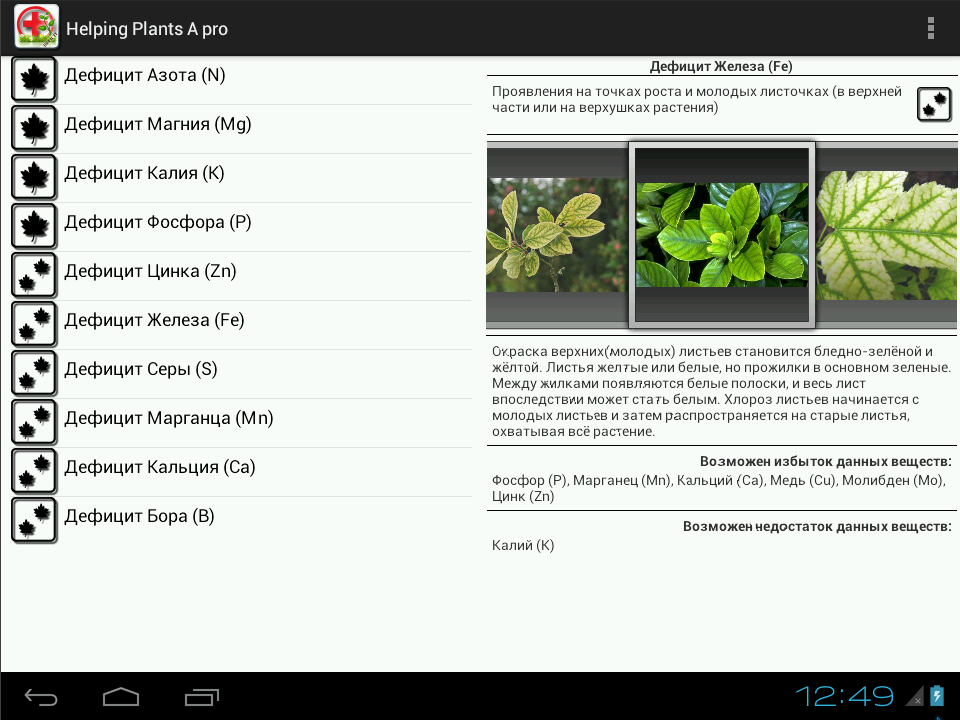View Дефицит Бора (B) entry
960x720 pixels.
coord(241,520)
